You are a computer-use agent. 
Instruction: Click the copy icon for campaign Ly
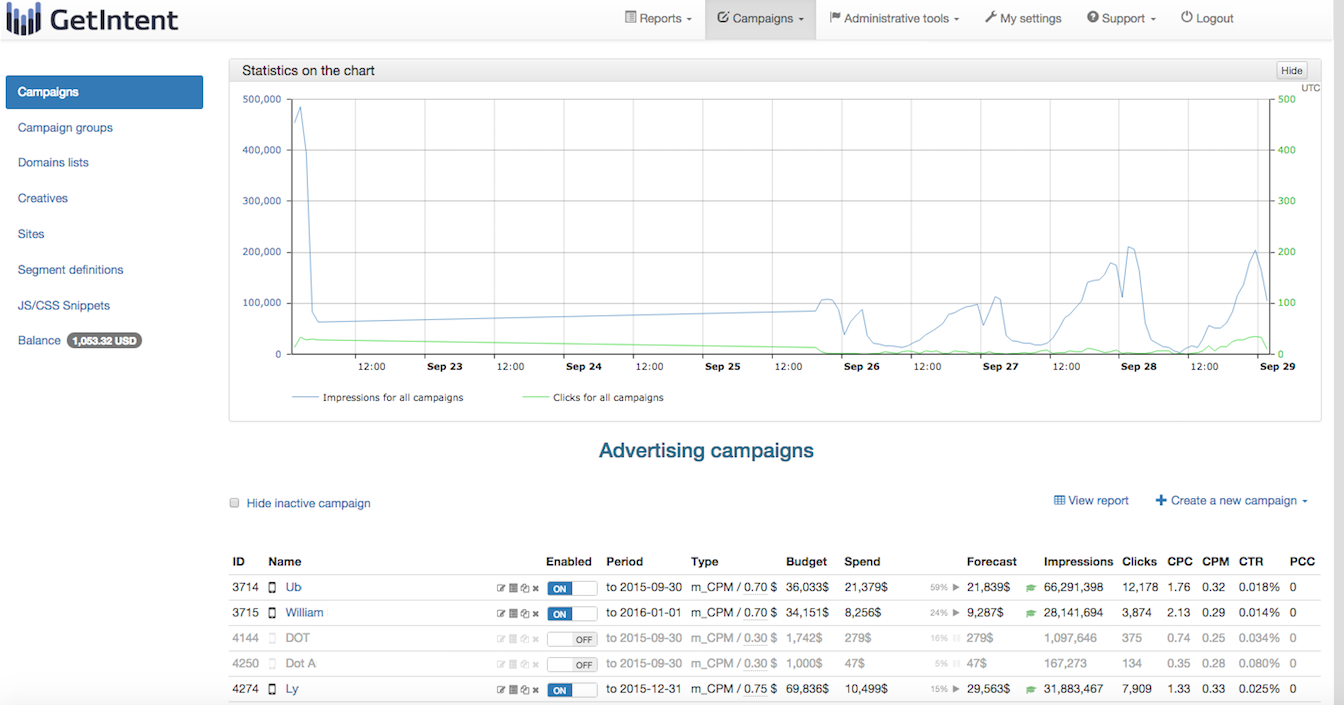click(x=525, y=690)
